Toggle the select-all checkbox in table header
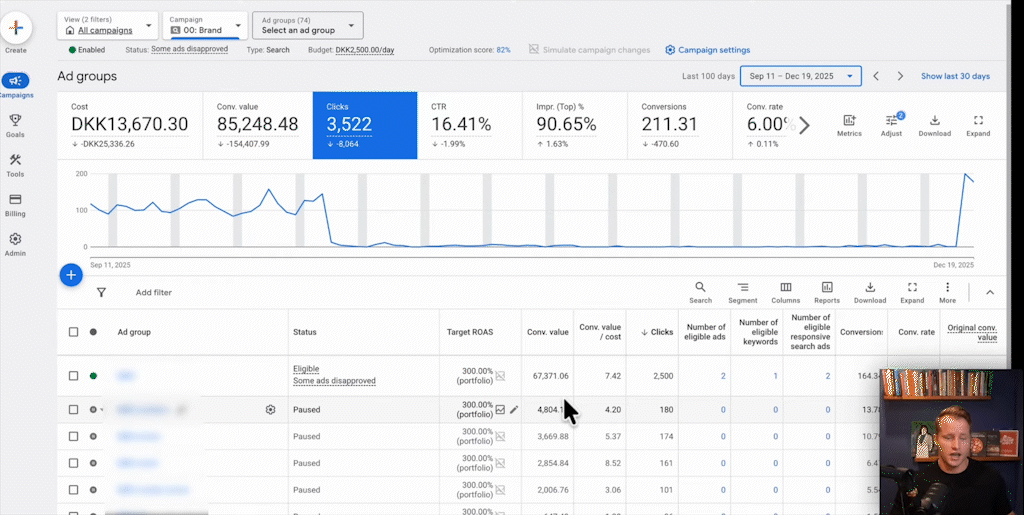Image resolution: width=1024 pixels, height=515 pixels. tap(73, 332)
